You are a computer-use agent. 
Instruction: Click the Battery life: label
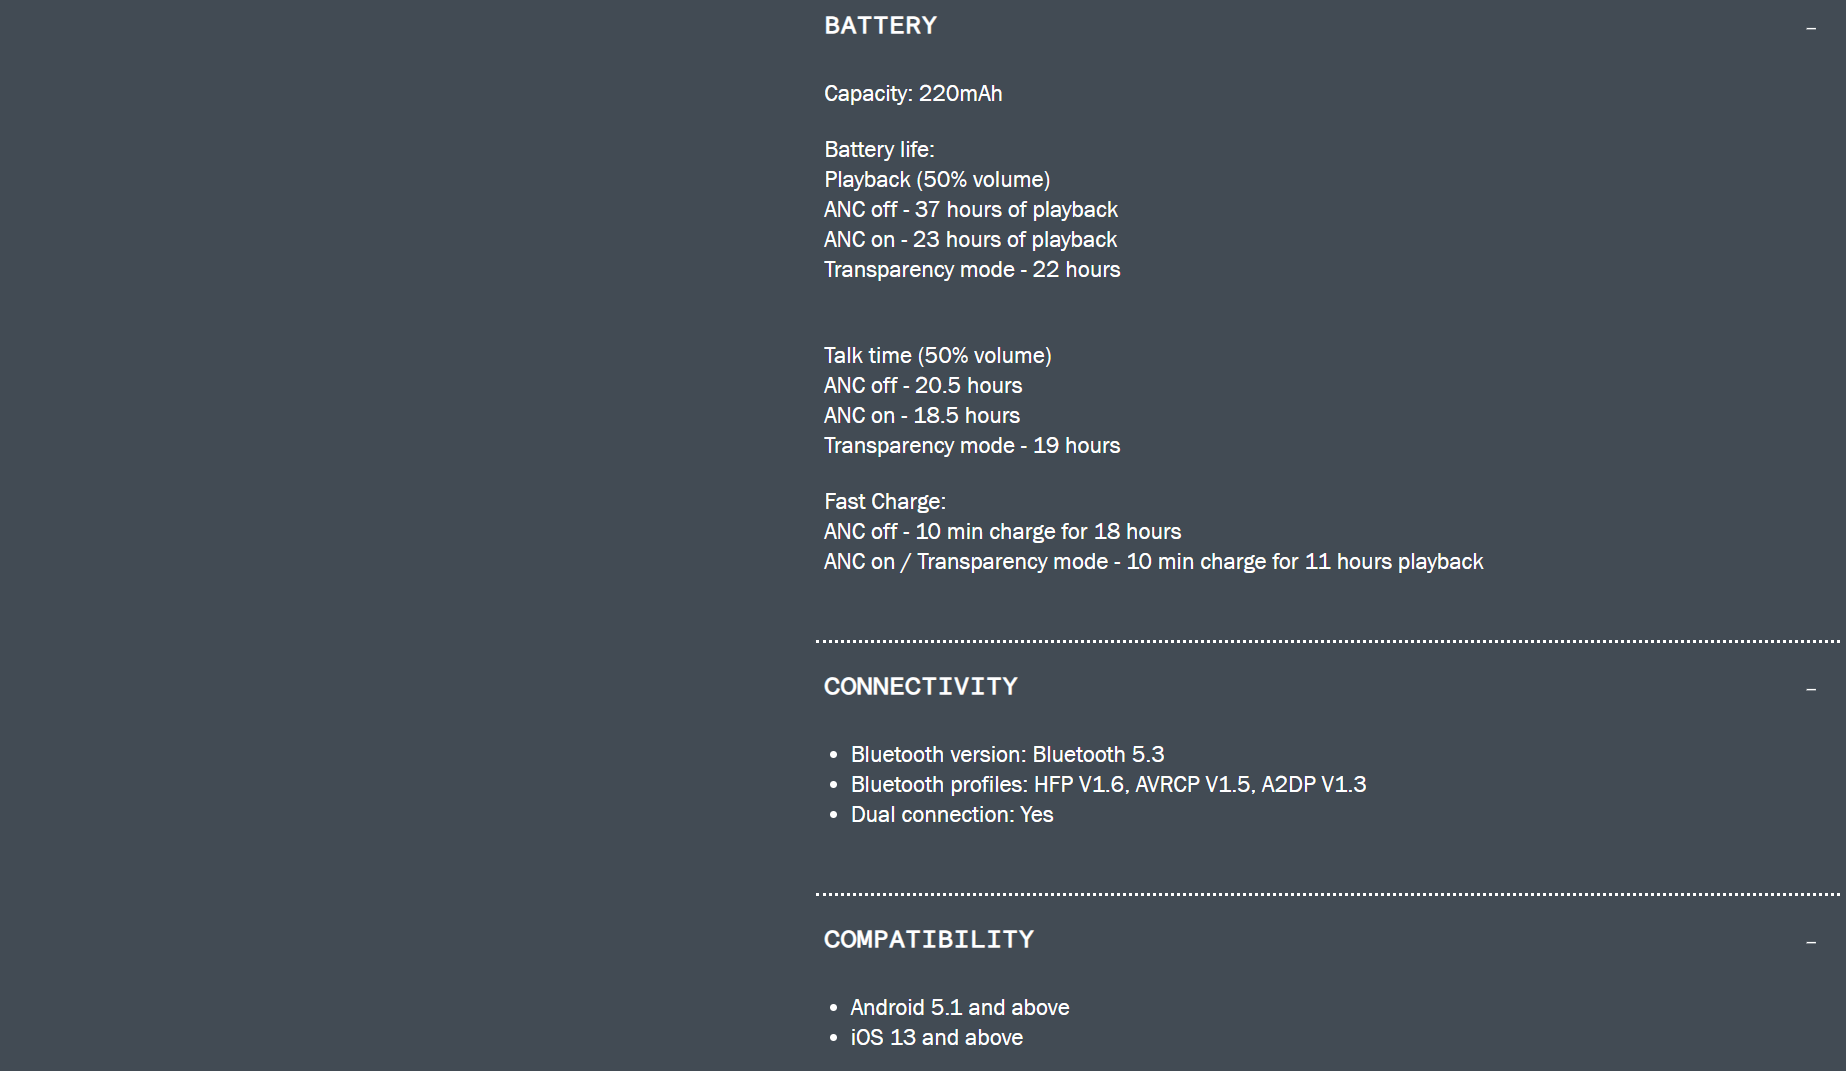[879, 150]
